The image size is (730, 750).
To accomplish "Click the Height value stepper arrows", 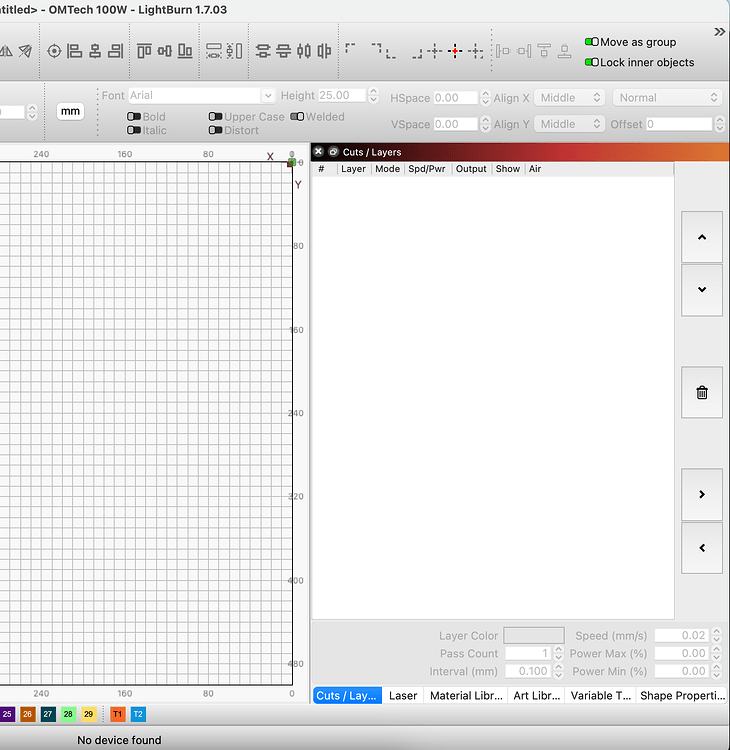I will pyautogui.click(x=374, y=95).
